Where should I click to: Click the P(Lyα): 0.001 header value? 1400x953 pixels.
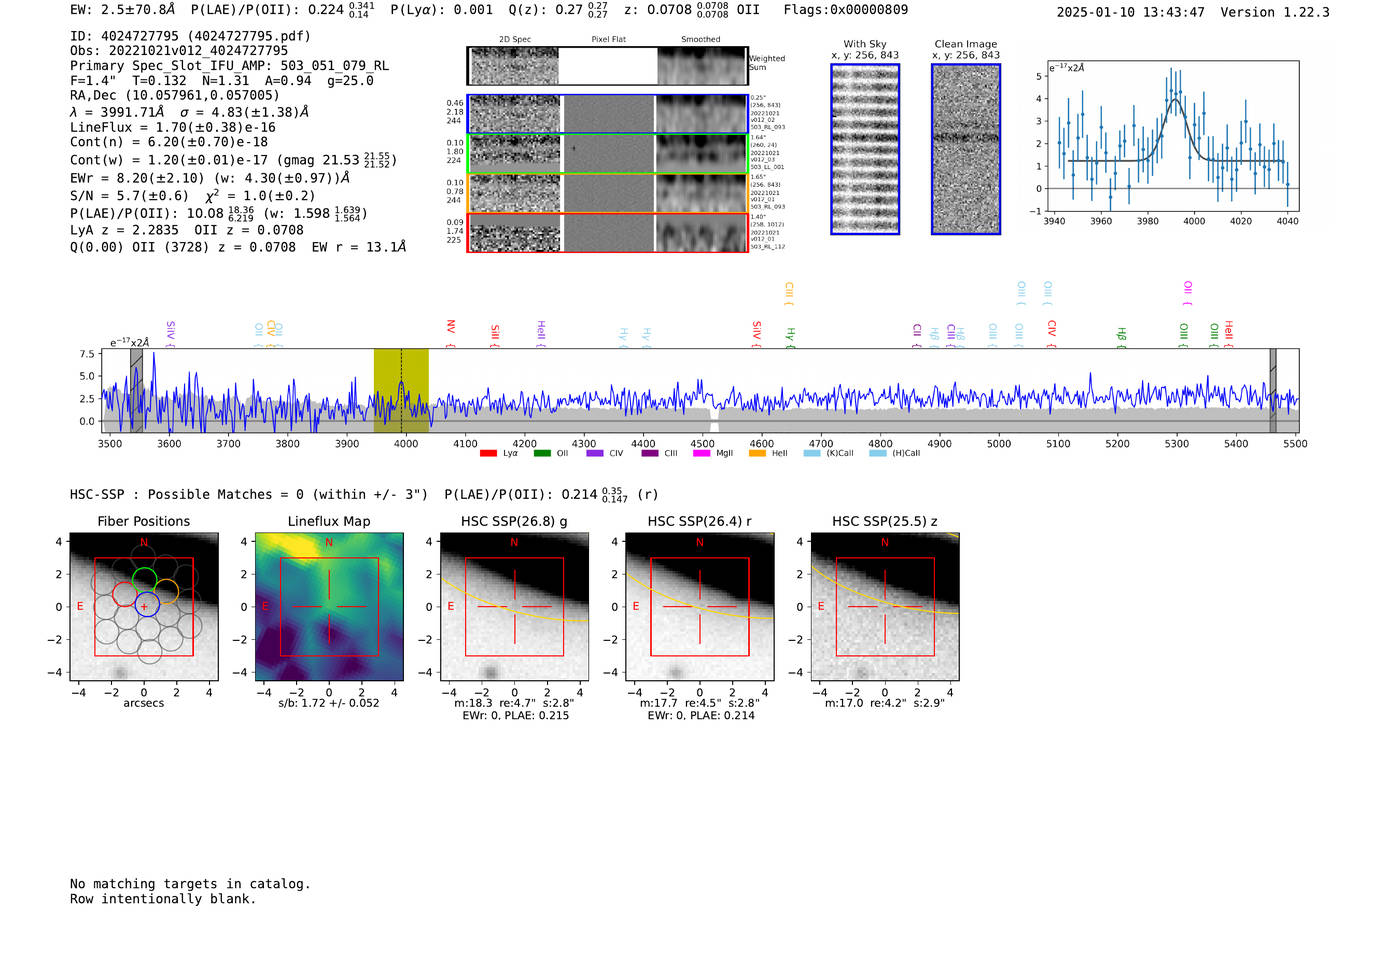(x=442, y=10)
